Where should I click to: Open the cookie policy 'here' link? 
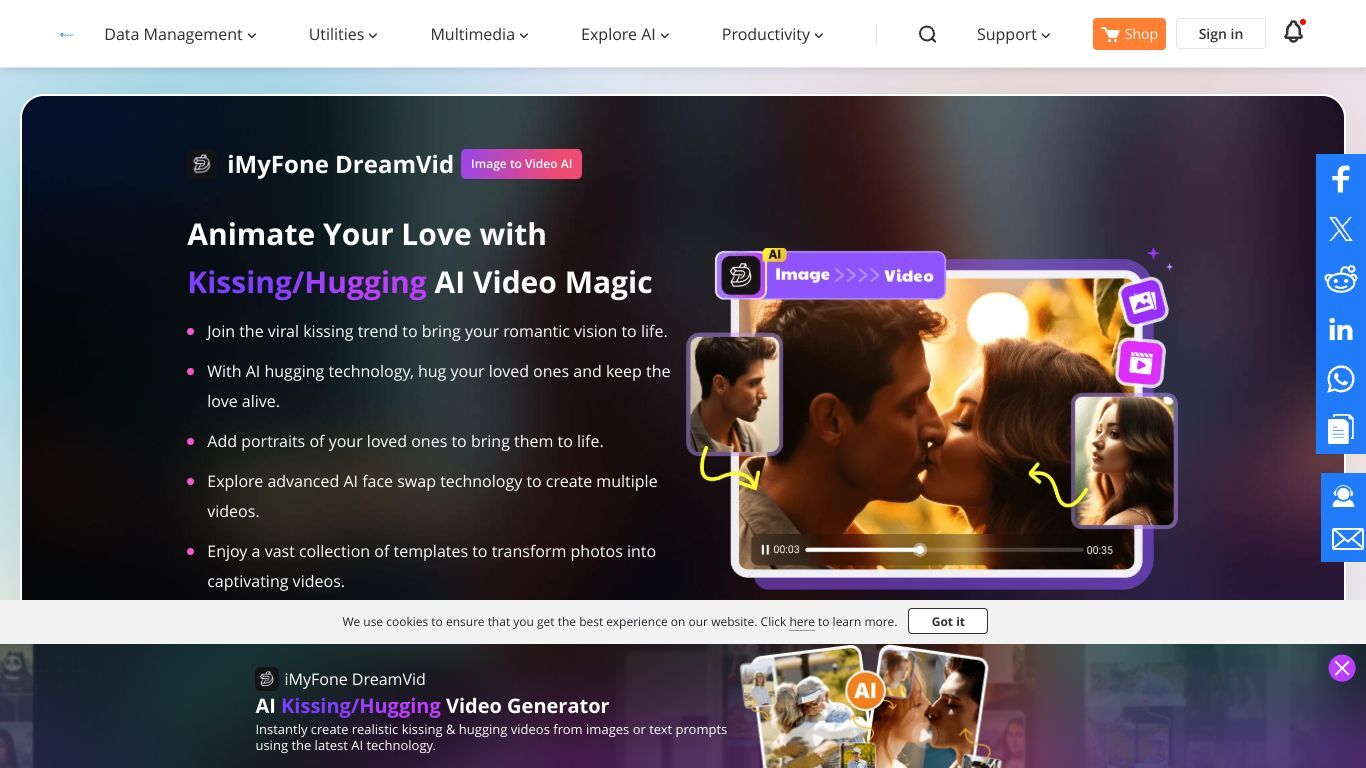(x=802, y=622)
